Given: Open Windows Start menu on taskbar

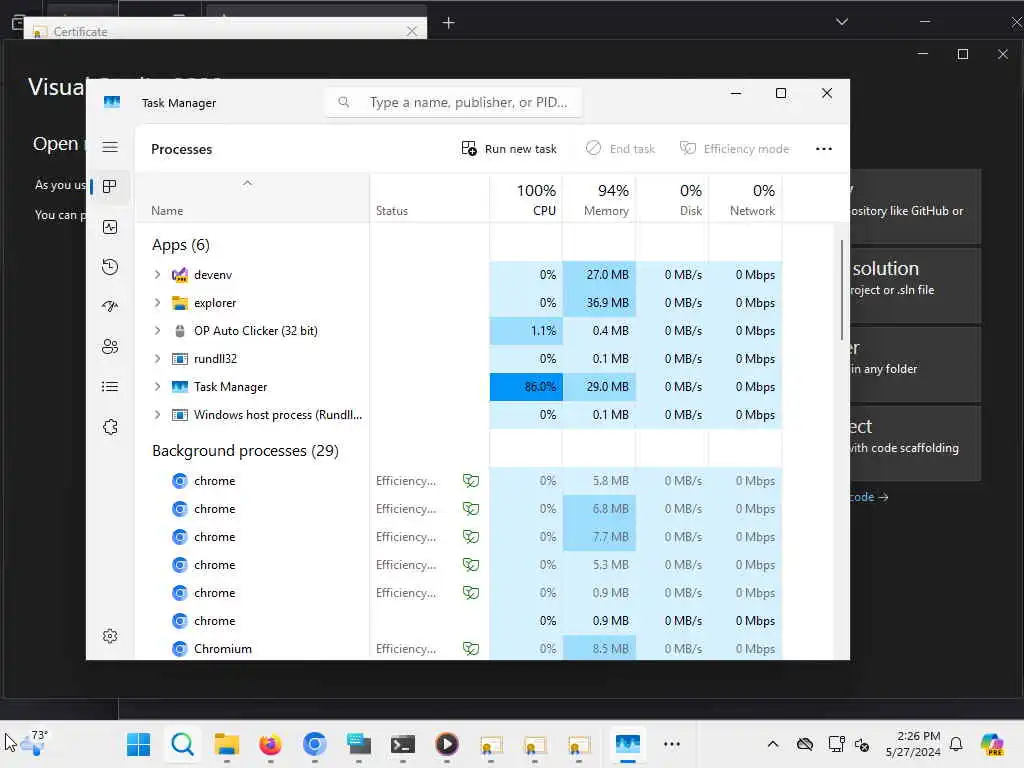Looking at the screenshot, I should point(138,744).
